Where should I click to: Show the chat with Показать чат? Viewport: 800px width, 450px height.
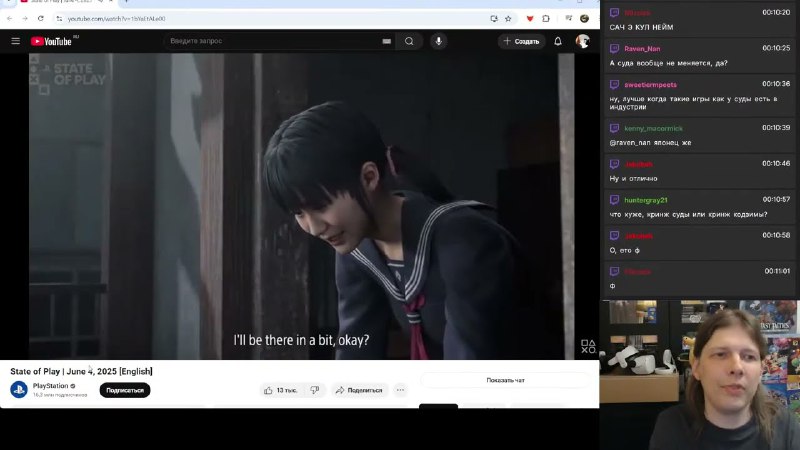click(x=505, y=380)
